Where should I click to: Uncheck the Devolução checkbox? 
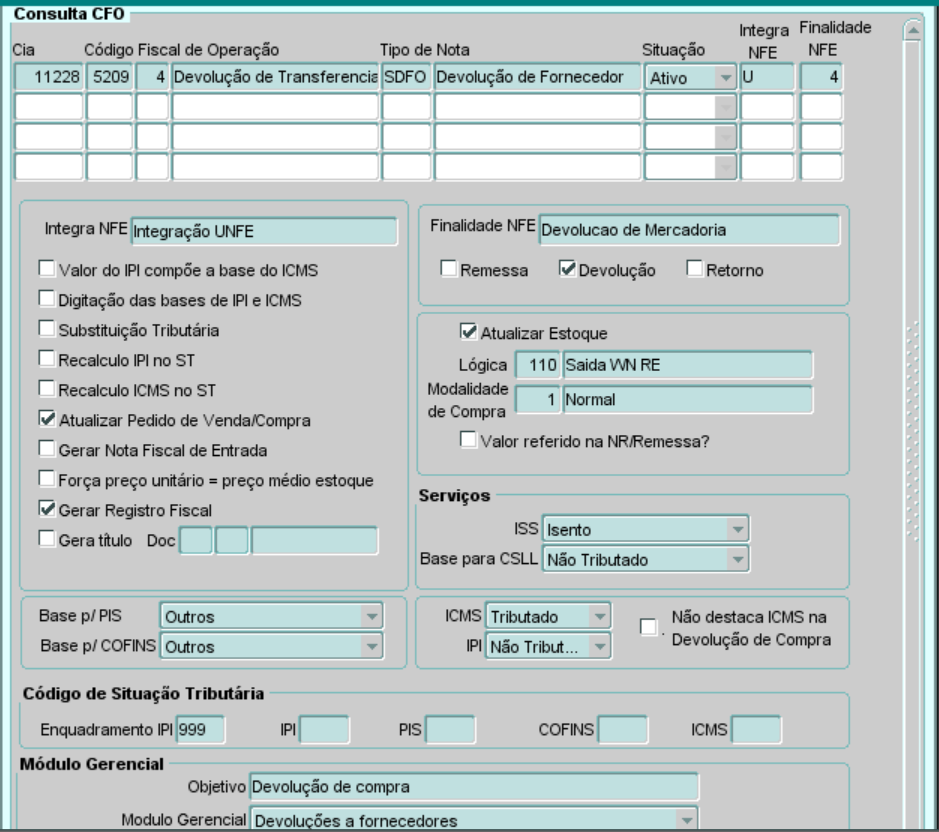(567, 268)
